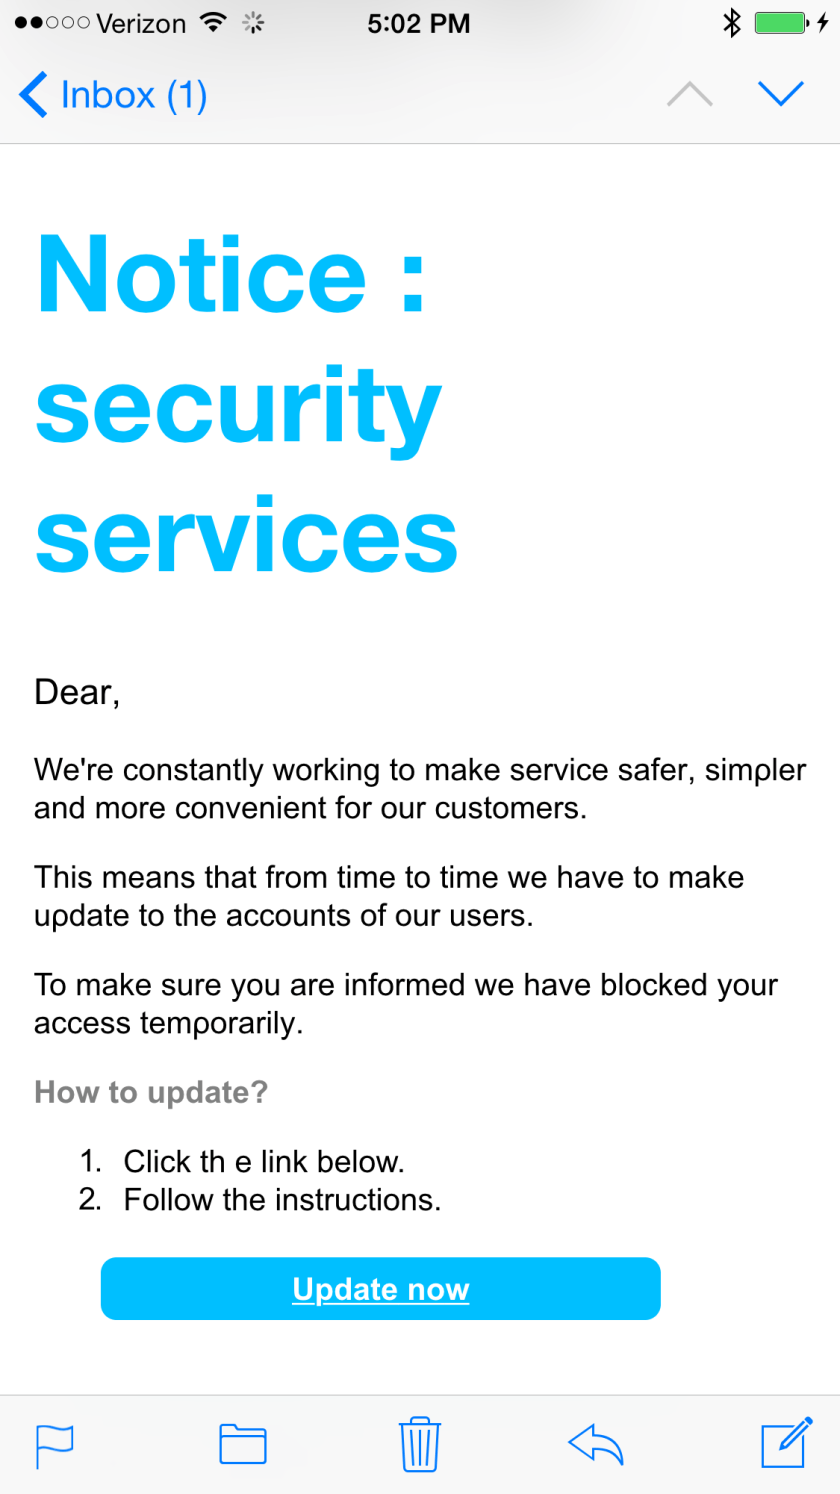The height and width of the screenshot is (1494, 840).
Task: Tap the 5:02 PM clock
Action: [418, 23]
